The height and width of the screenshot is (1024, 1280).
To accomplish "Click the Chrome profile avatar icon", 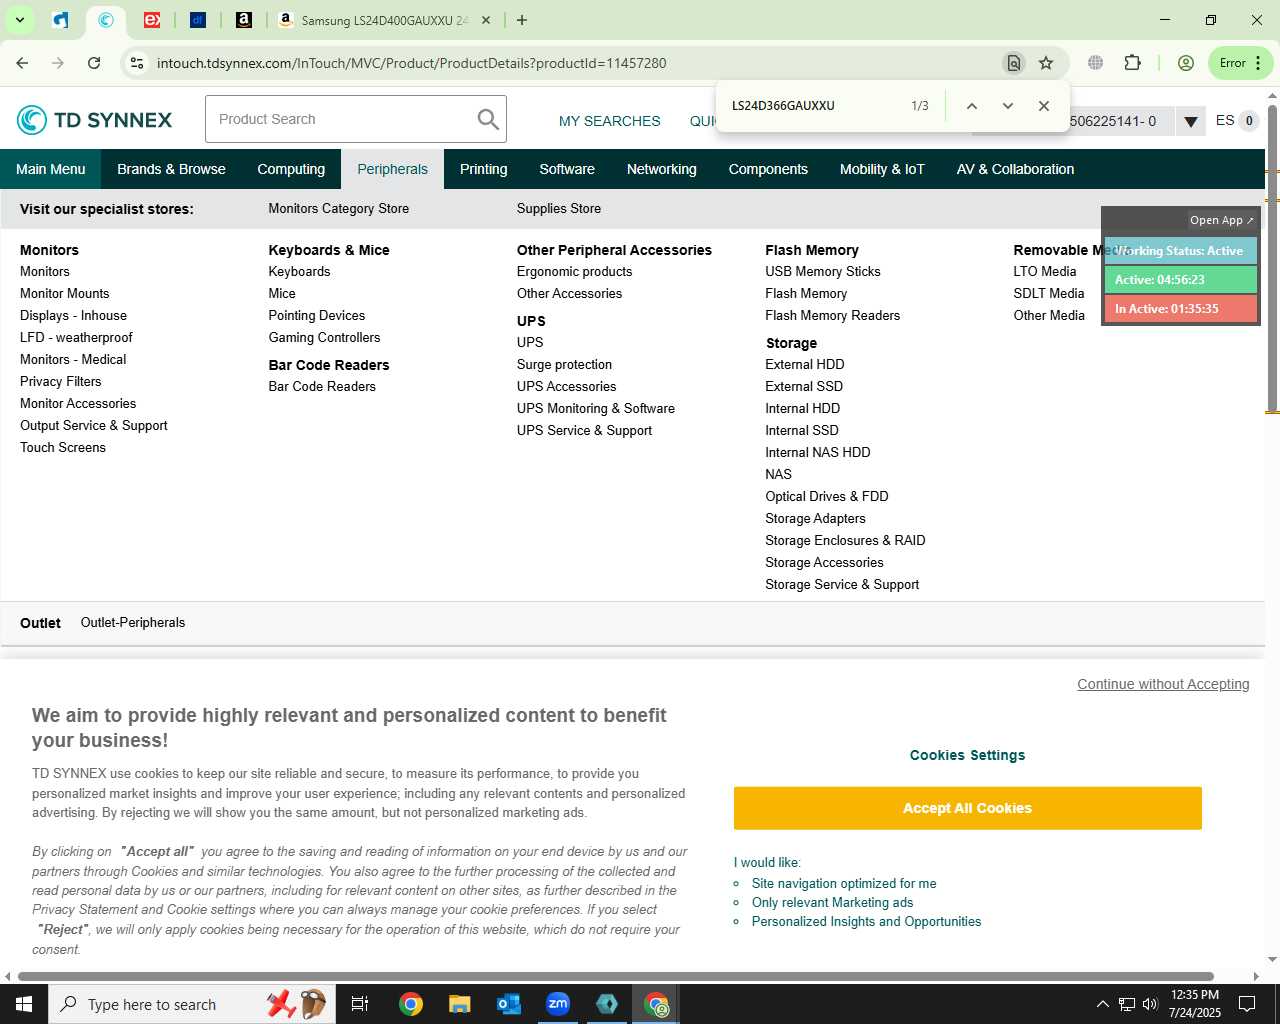I will pyautogui.click(x=1186, y=63).
